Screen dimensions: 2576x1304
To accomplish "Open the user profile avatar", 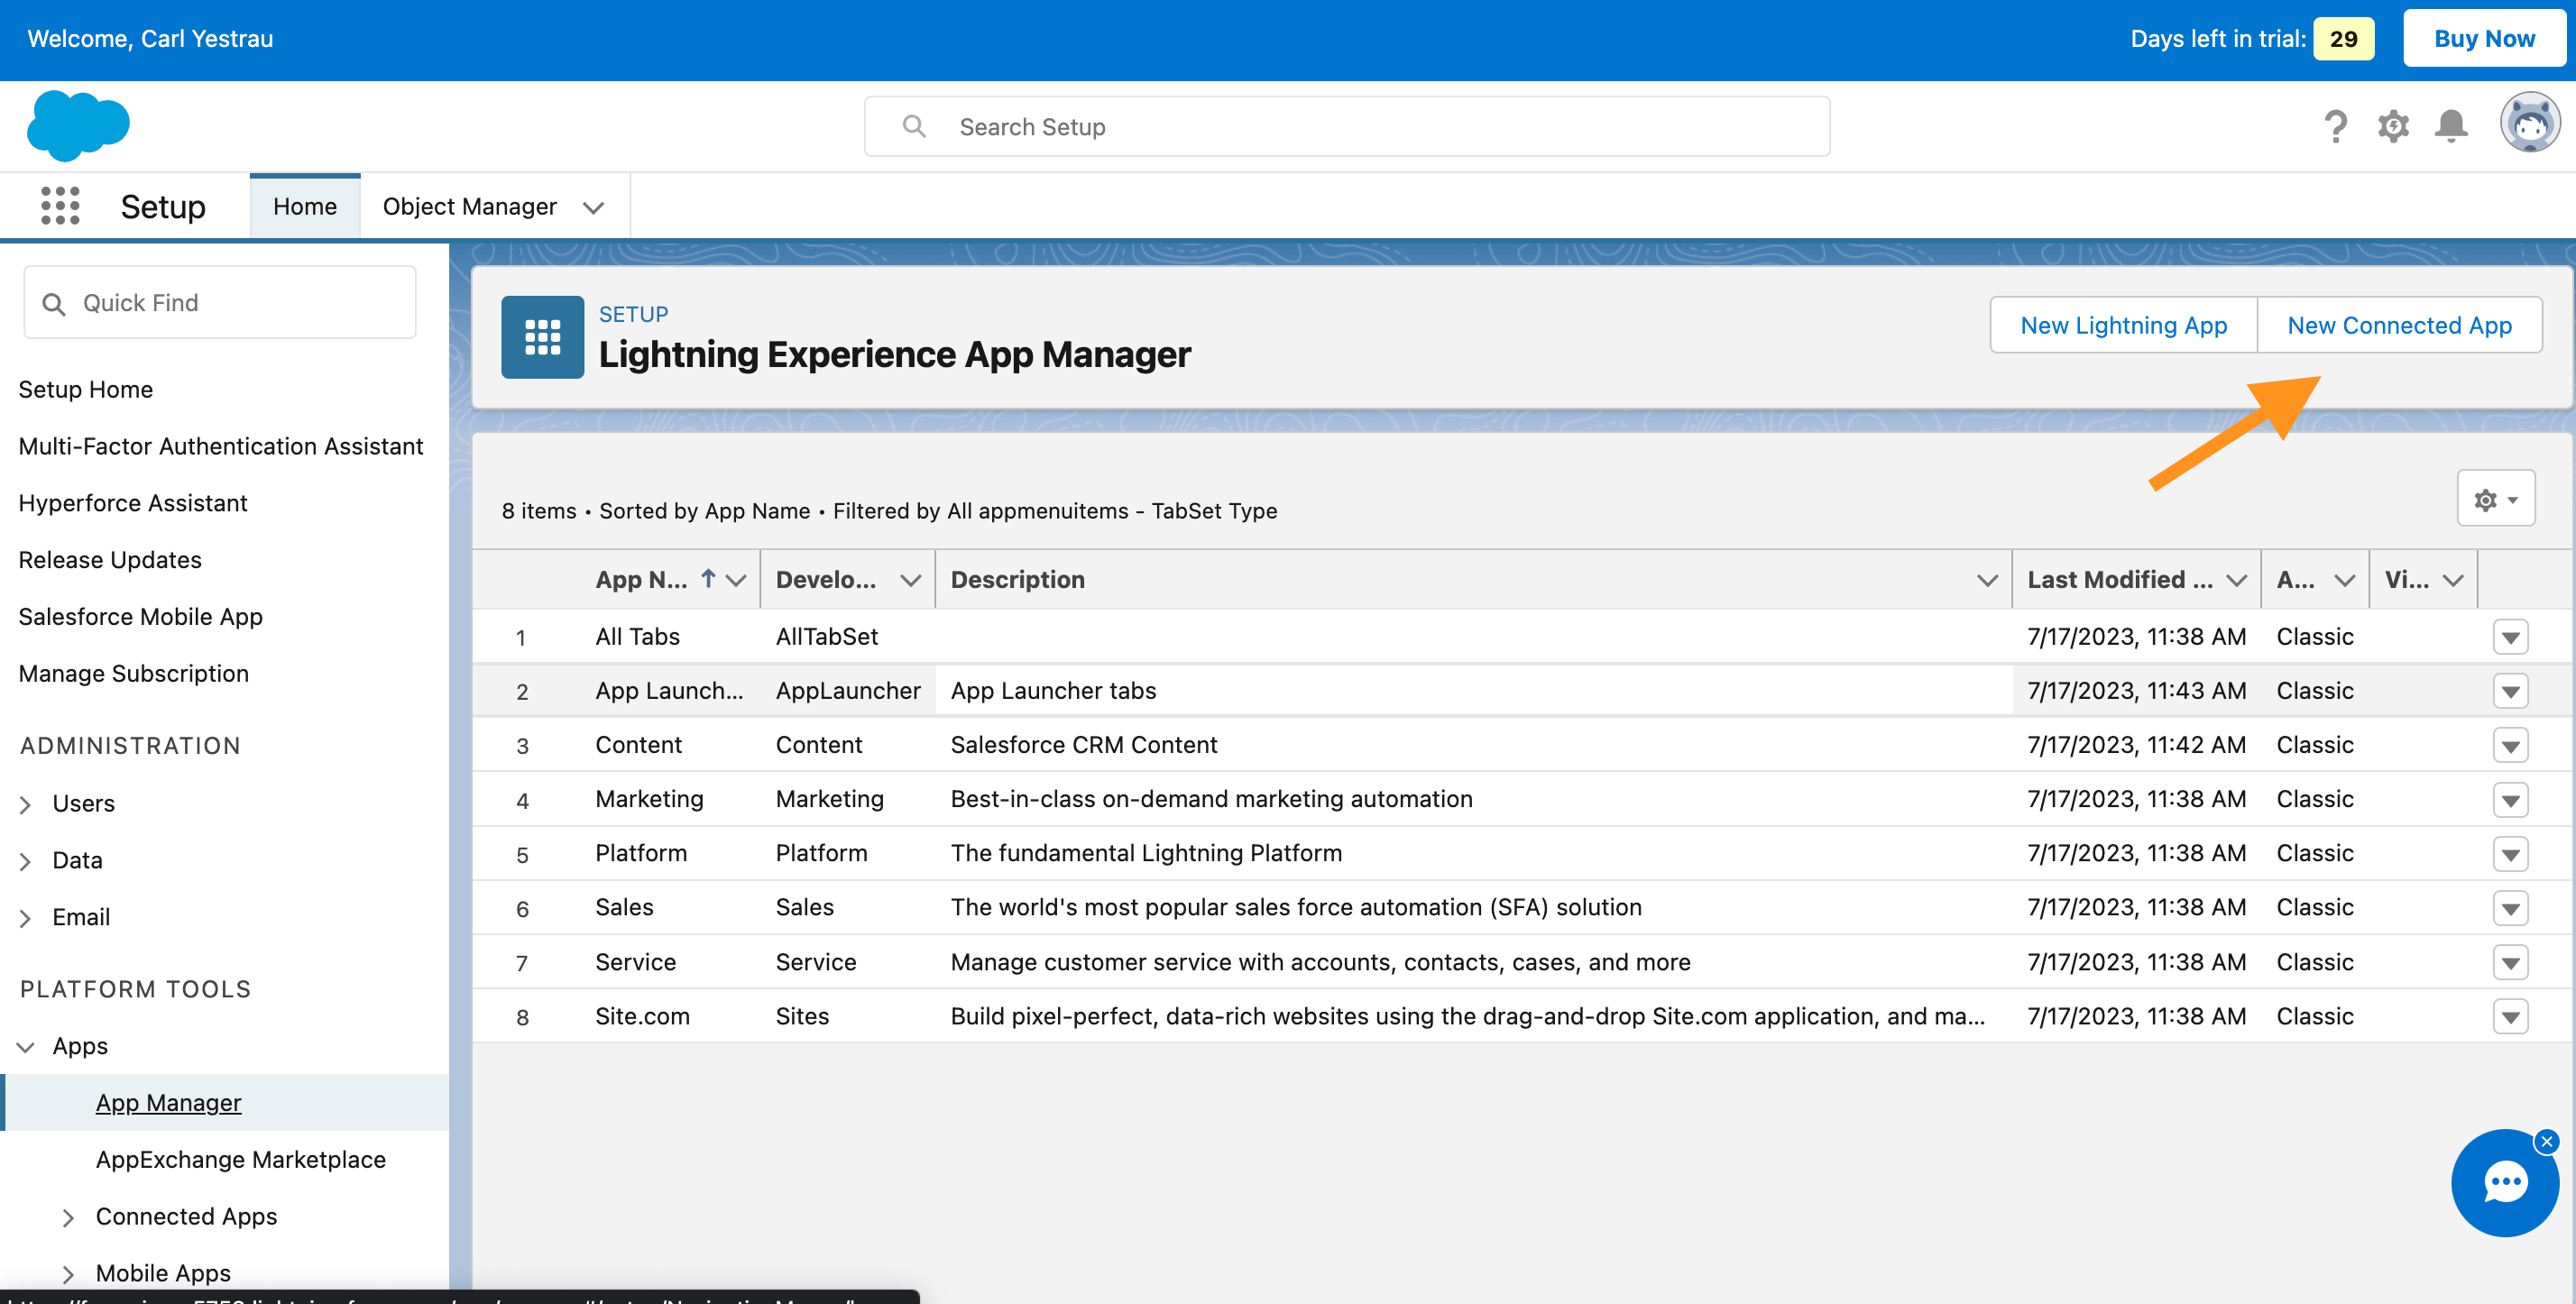I will coord(2530,123).
